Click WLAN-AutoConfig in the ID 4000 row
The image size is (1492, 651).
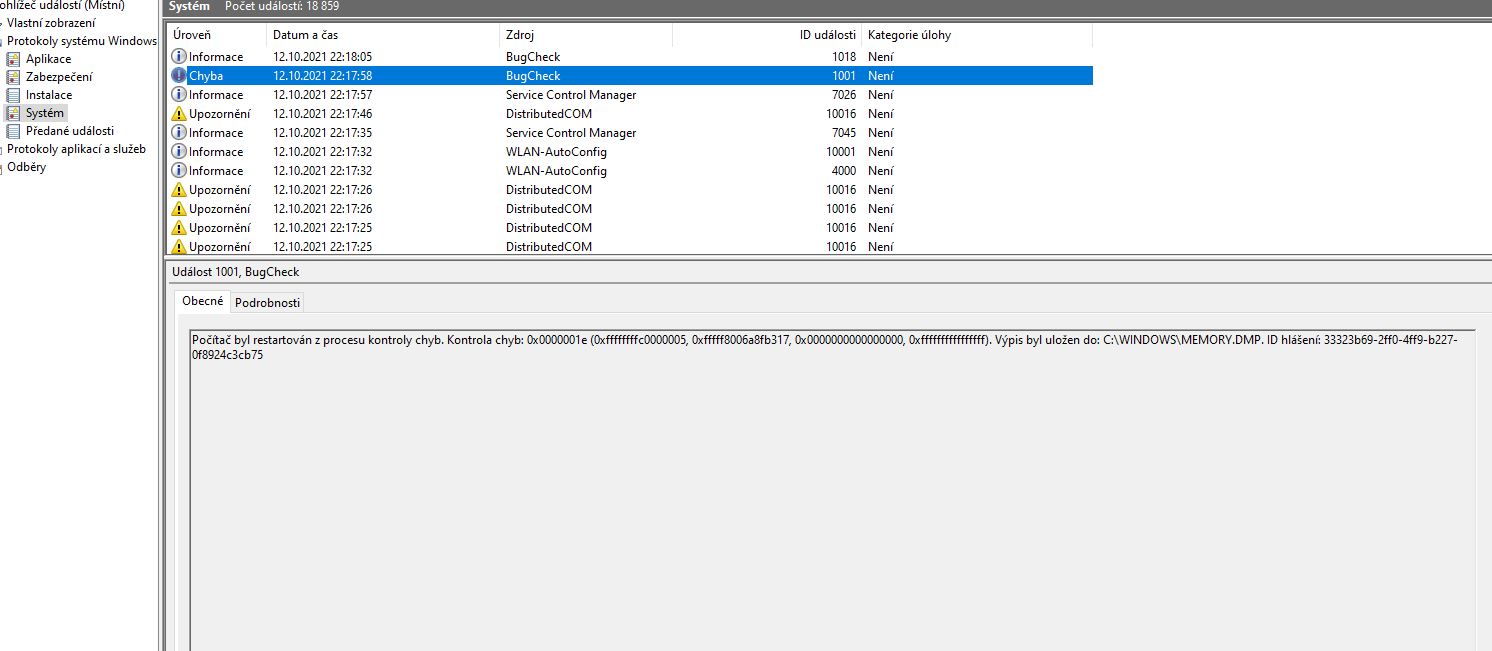[x=556, y=171]
